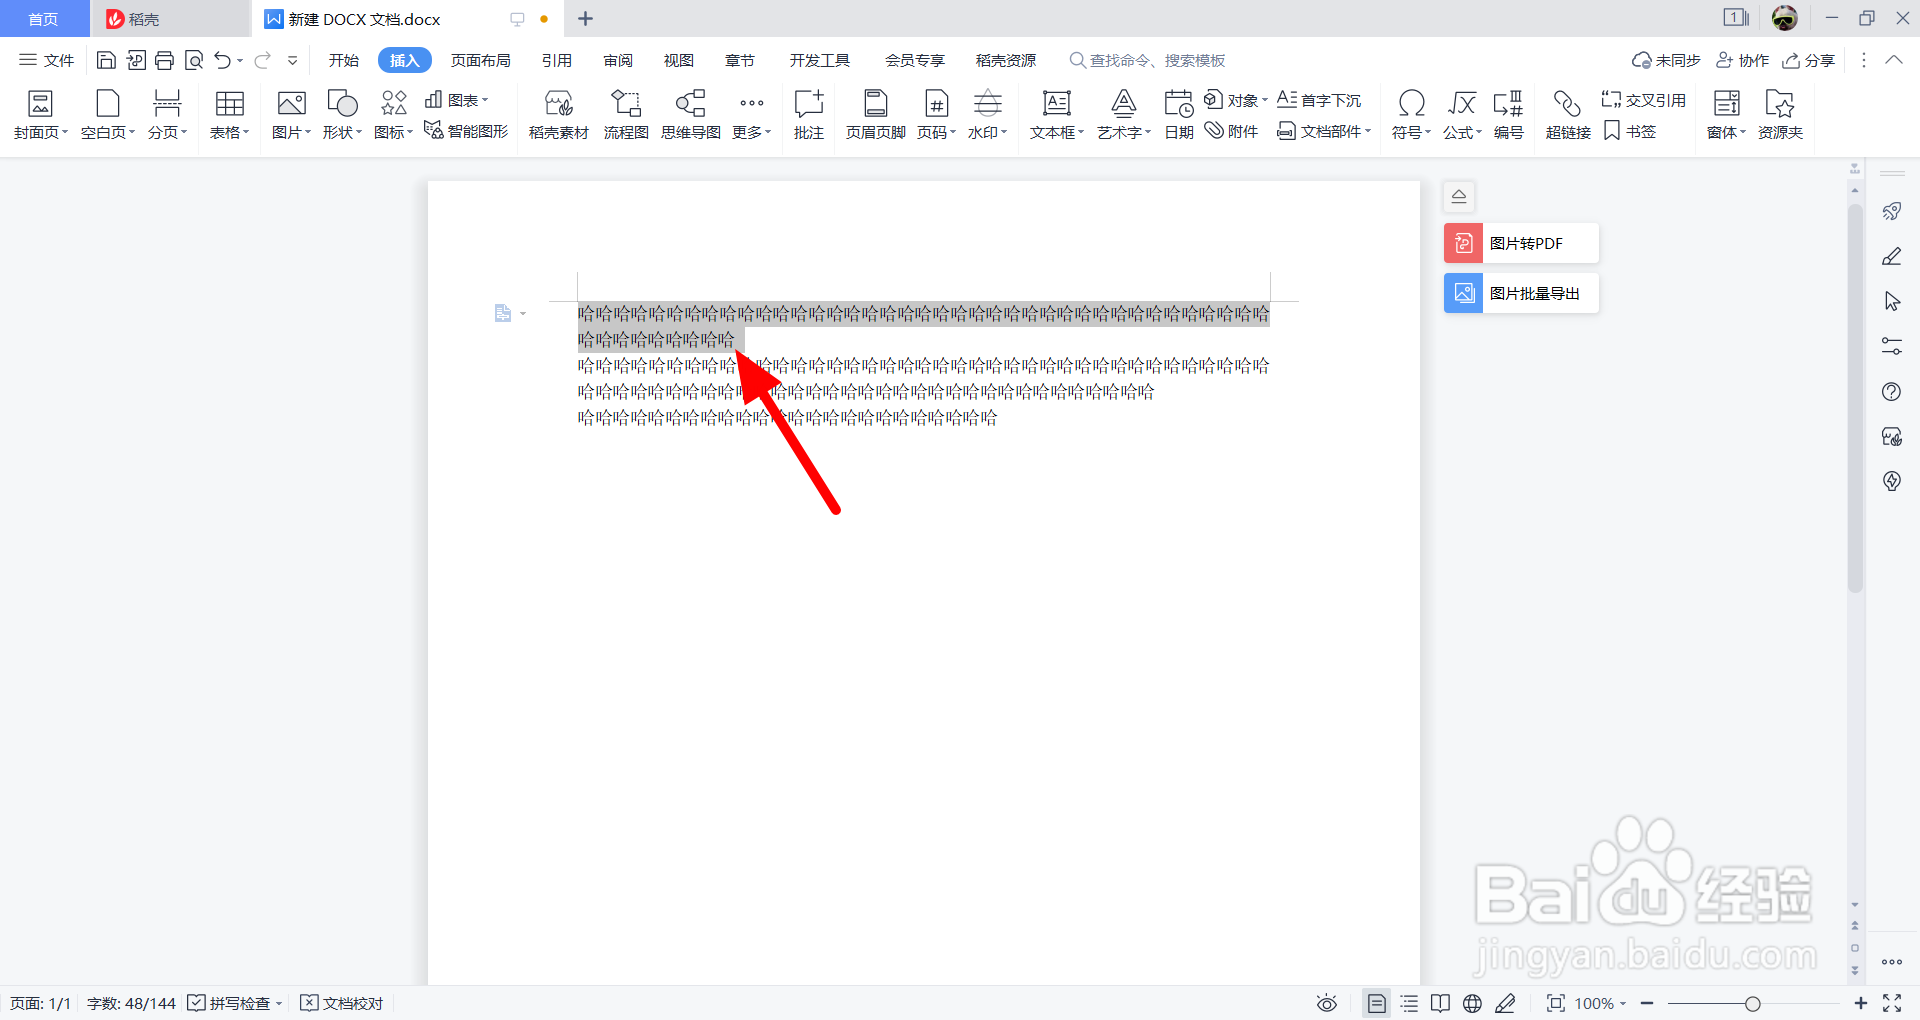
Task: Insert a 符号 symbol
Action: click(1411, 114)
